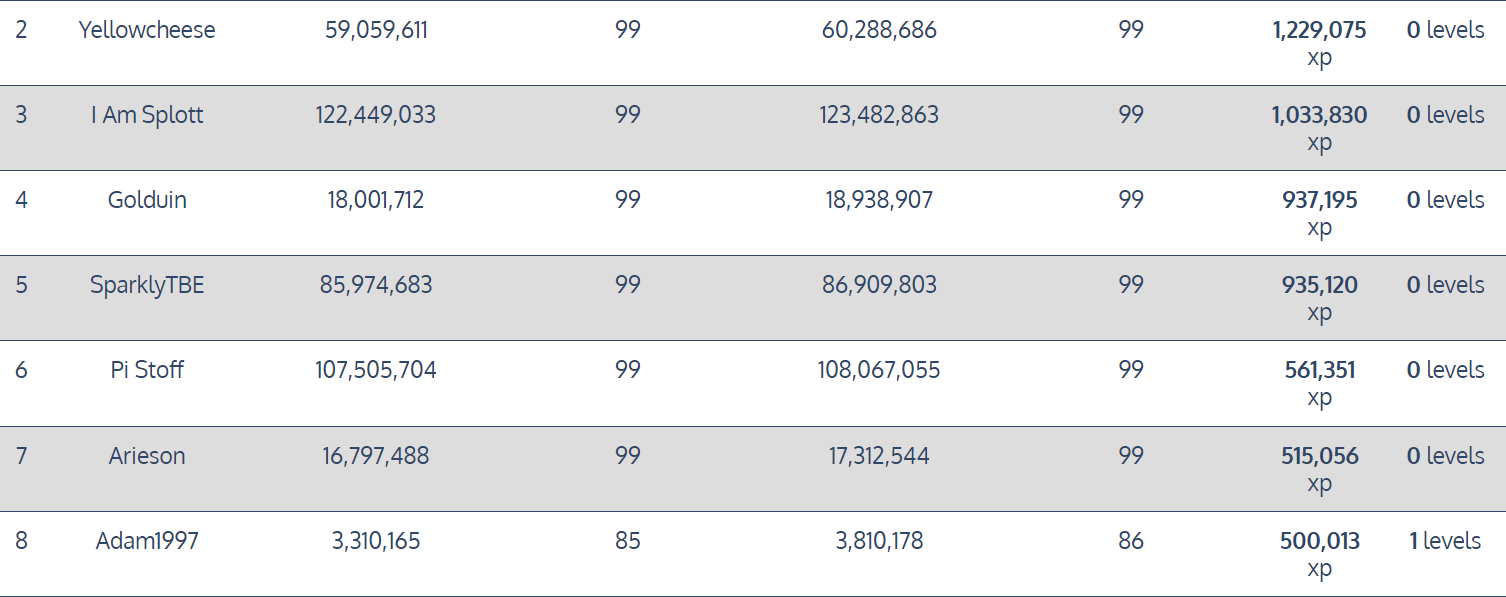Select the Pi Stoff player name

tap(147, 370)
